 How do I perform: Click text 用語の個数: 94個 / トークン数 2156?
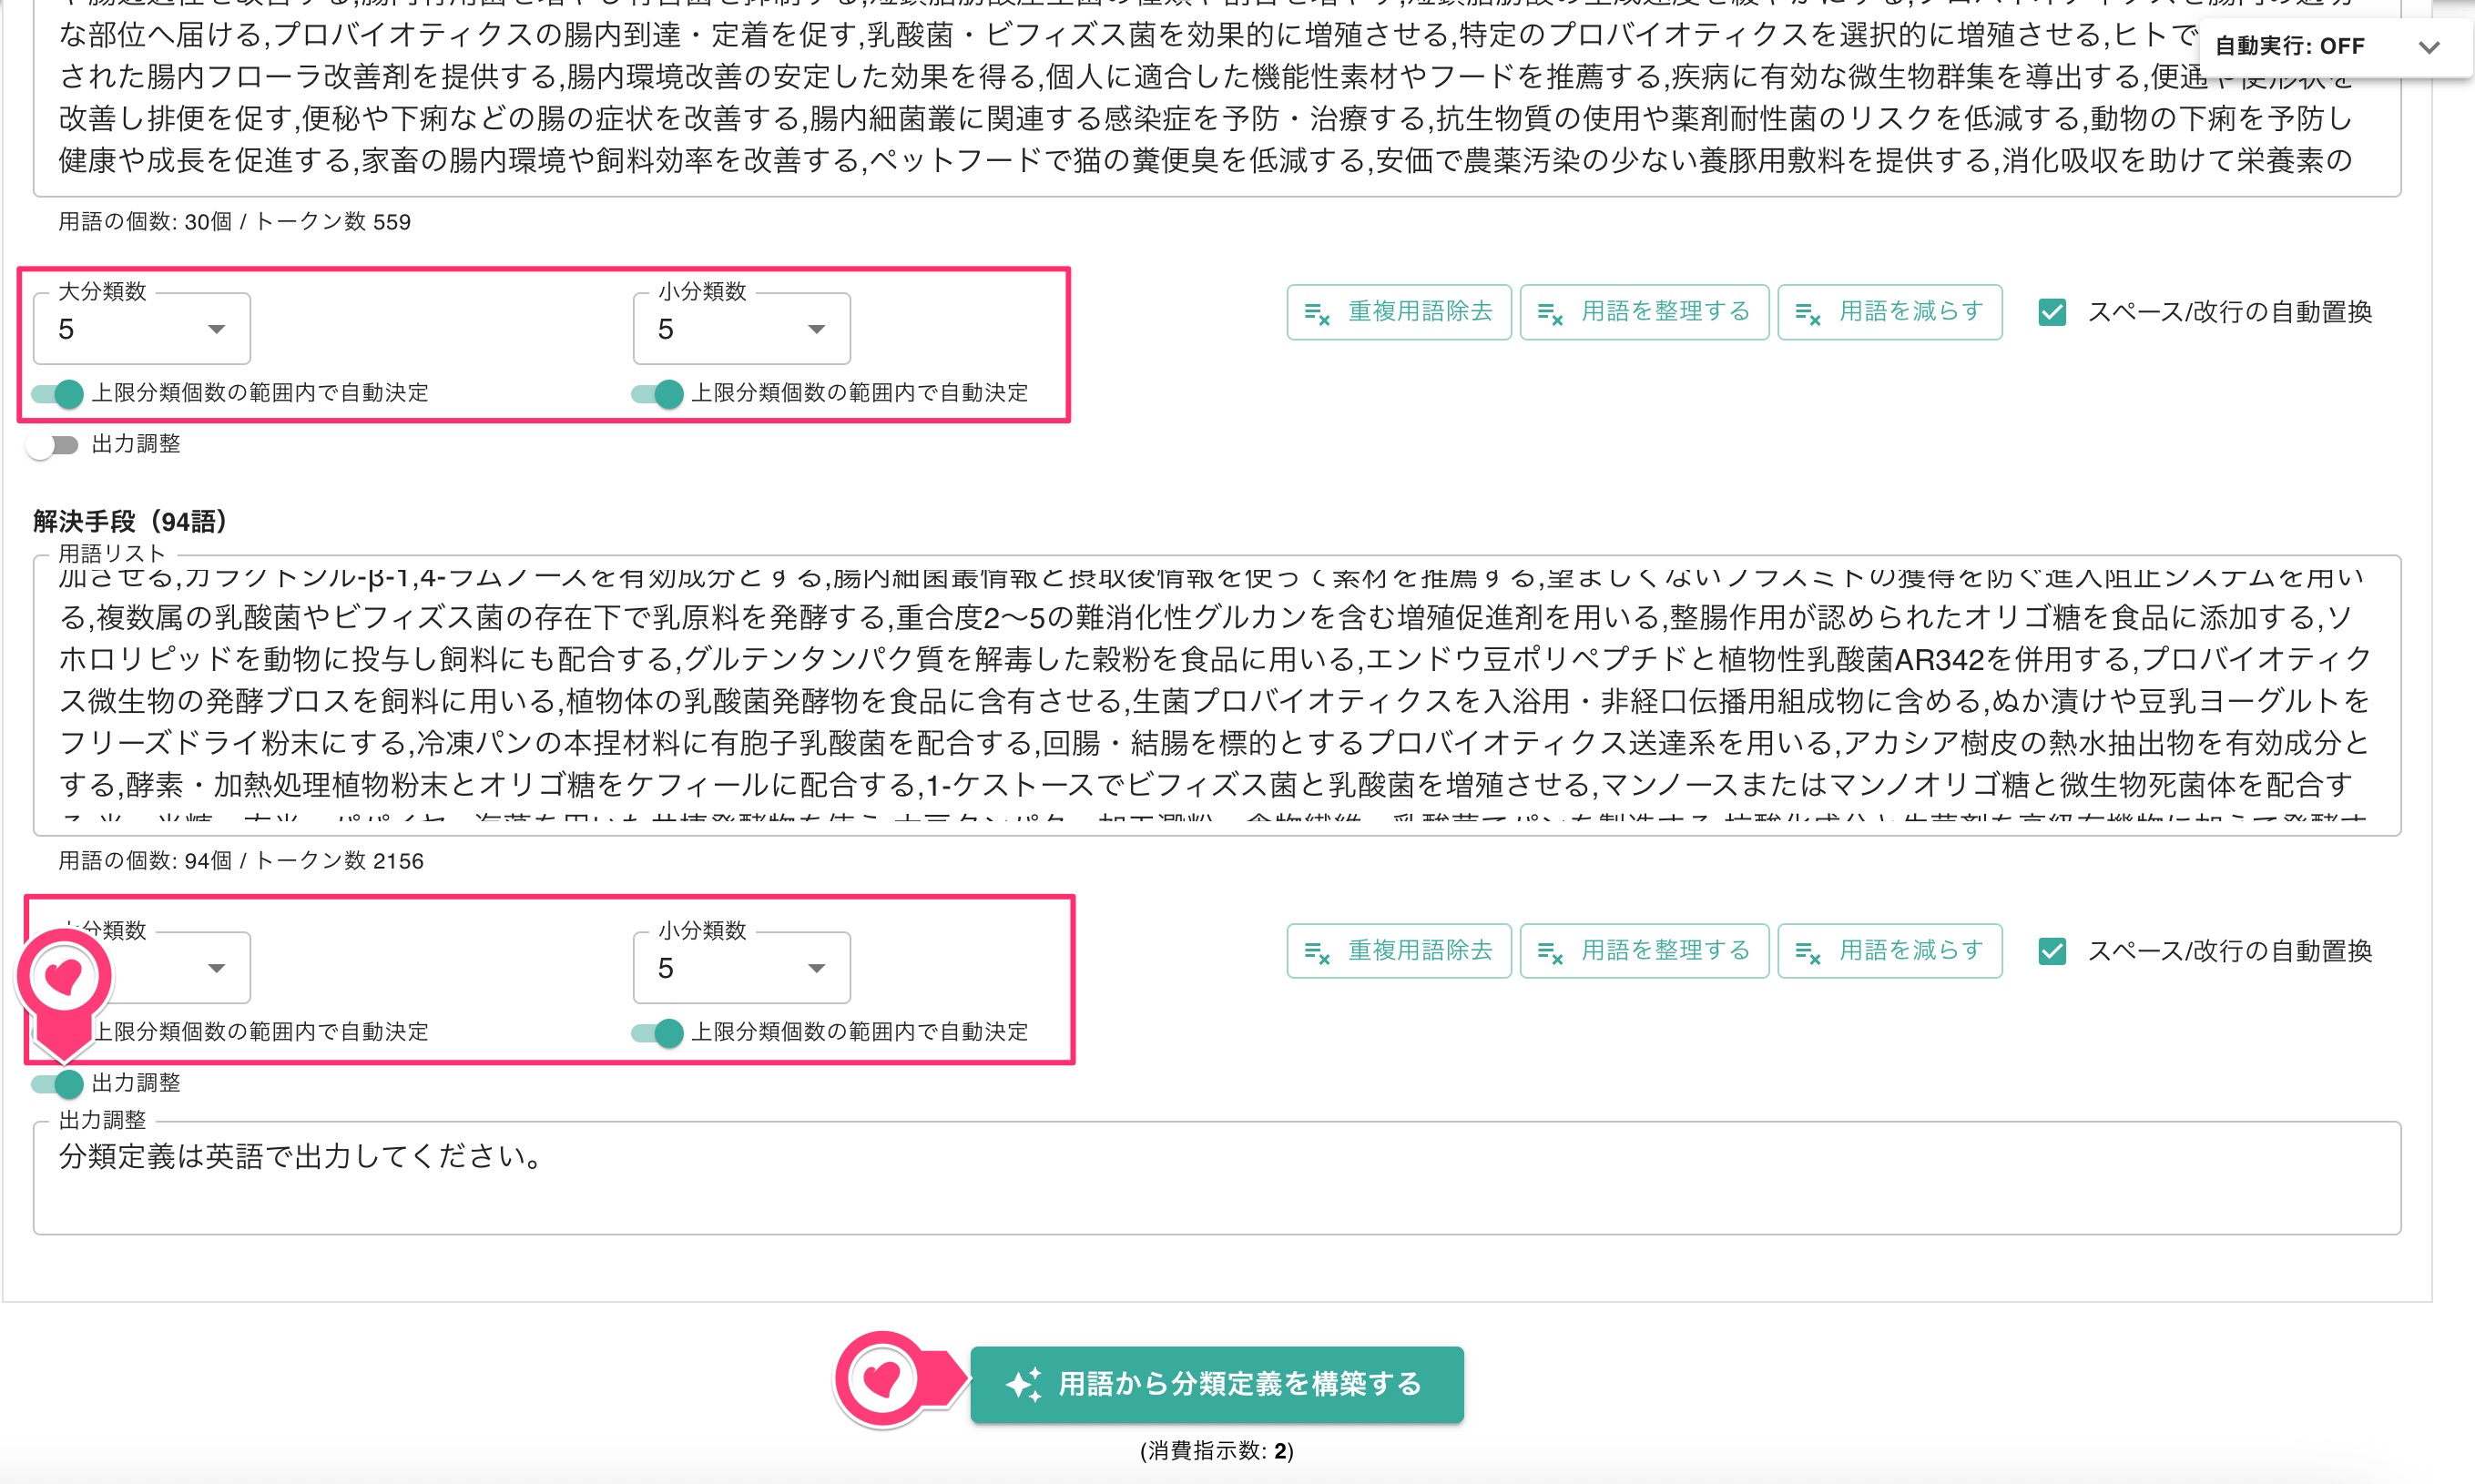click(x=241, y=861)
